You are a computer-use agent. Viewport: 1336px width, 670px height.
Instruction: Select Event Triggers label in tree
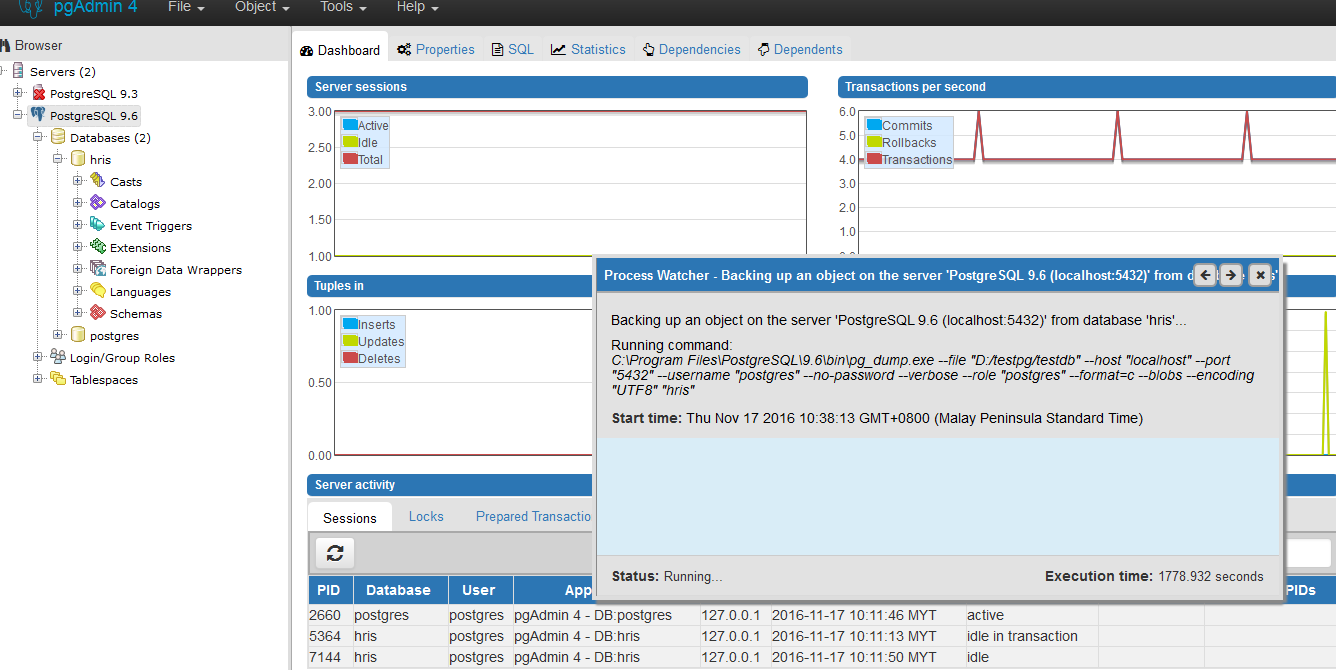click(151, 226)
